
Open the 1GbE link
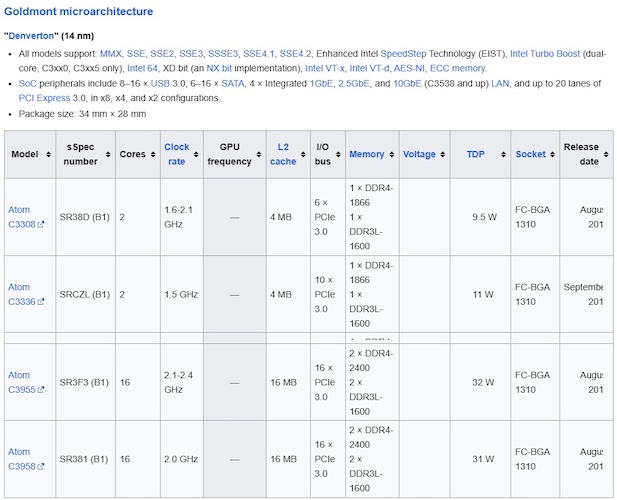tap(321, 83)
